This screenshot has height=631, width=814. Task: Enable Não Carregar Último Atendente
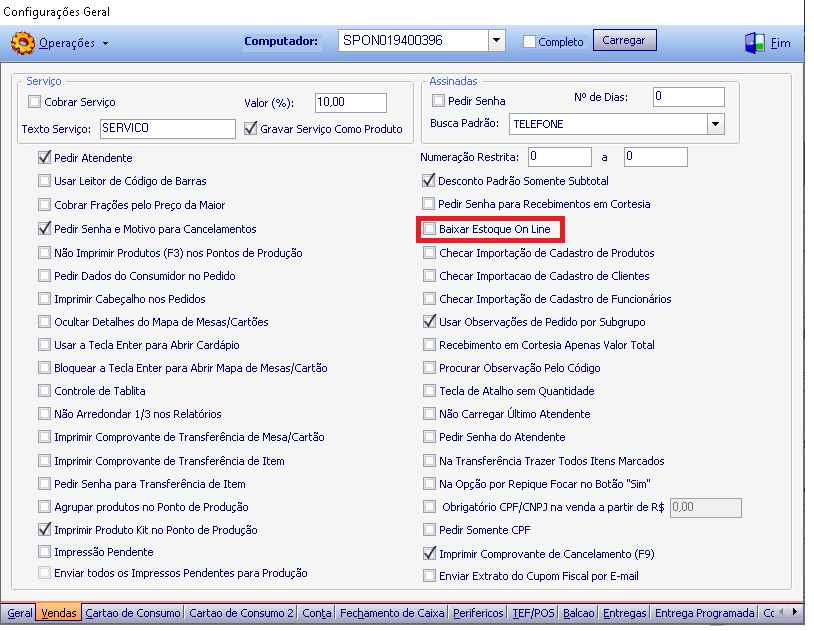[x=429, y=414]
